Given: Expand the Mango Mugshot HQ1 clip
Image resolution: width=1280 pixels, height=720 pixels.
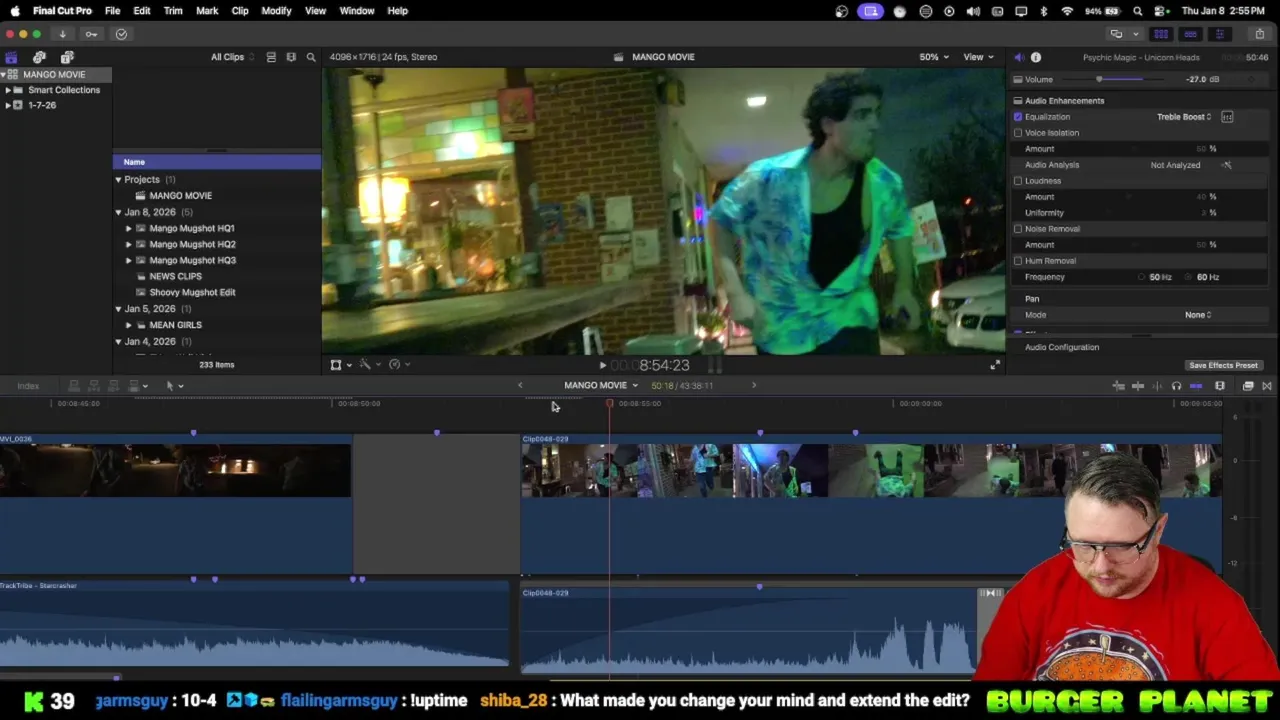Looking at the screenshot, I should (128, 228).
